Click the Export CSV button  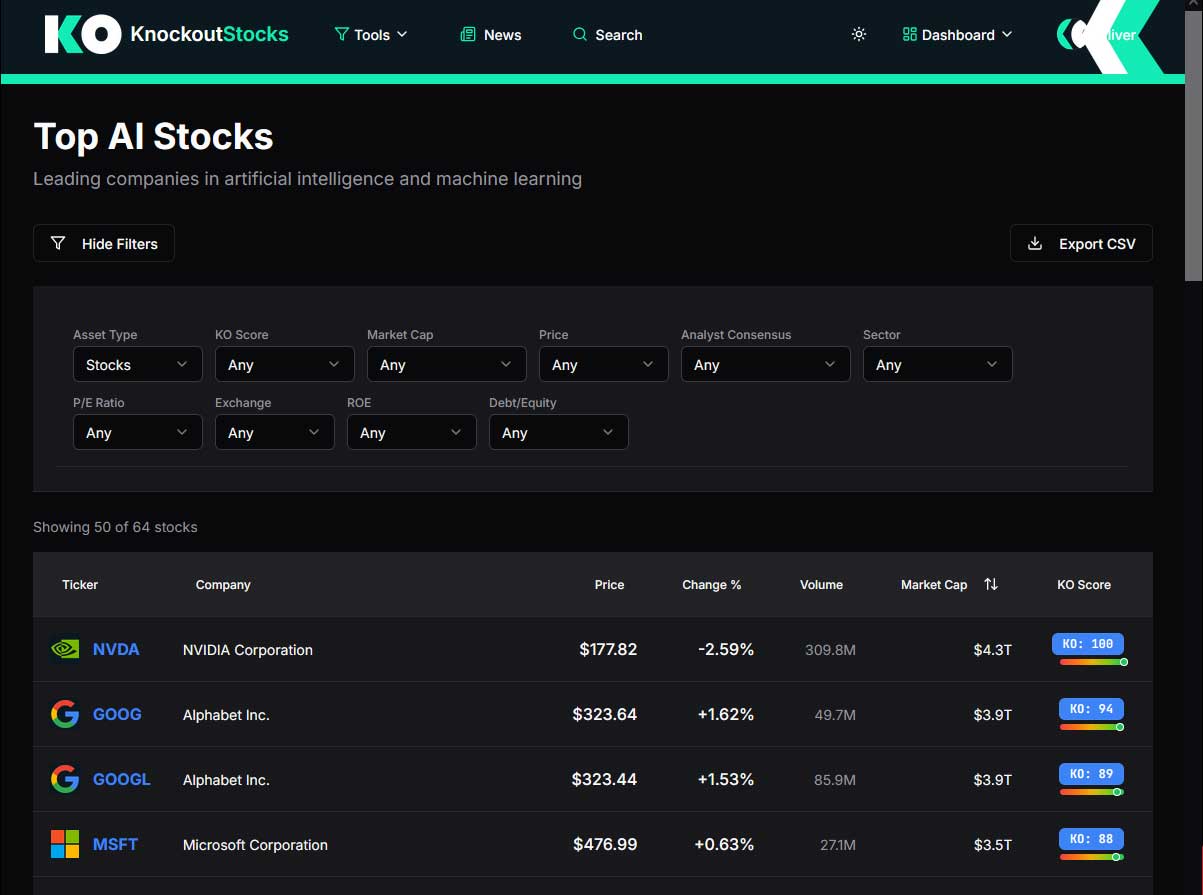pos(1081,243)
